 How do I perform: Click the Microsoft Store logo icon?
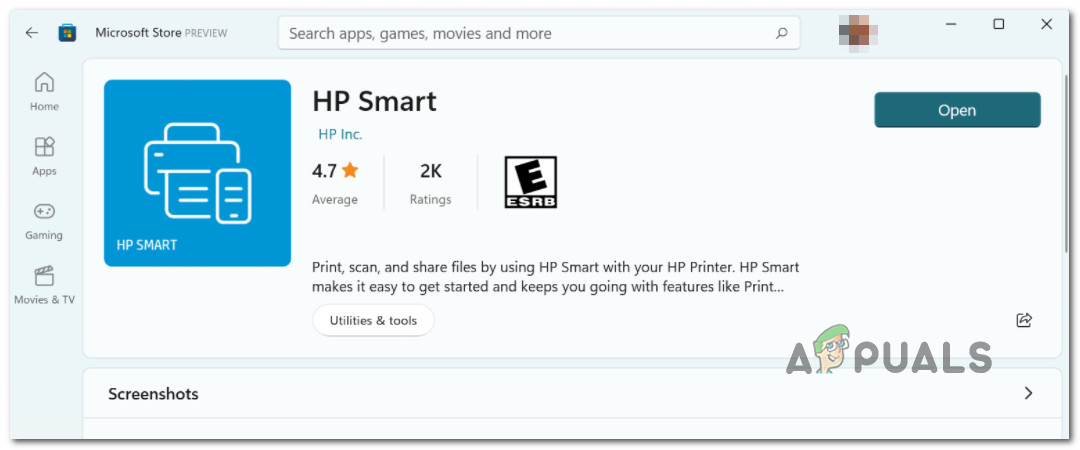(x=68, y=33)
